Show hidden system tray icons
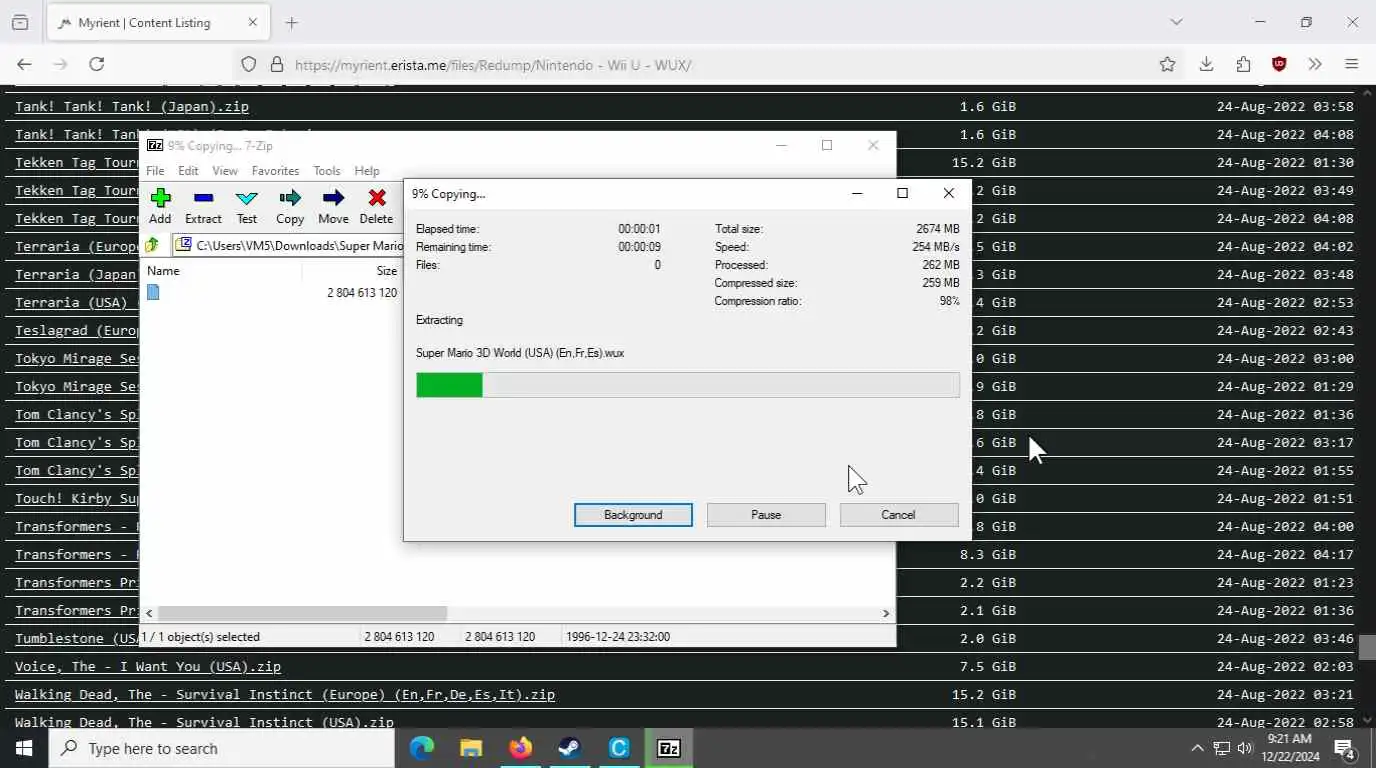 (1197, 748)
